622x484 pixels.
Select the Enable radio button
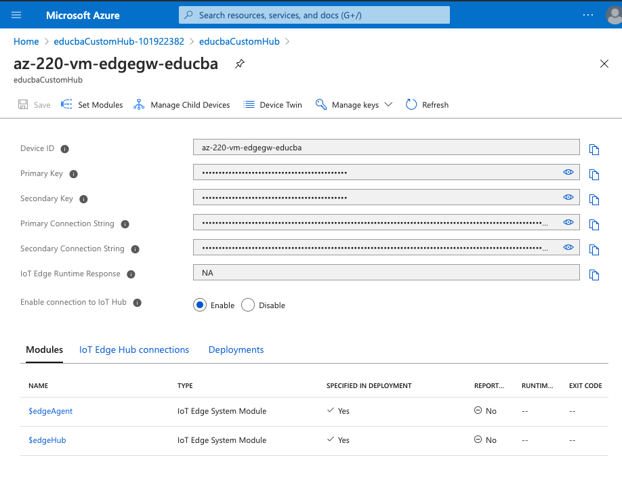200,305
